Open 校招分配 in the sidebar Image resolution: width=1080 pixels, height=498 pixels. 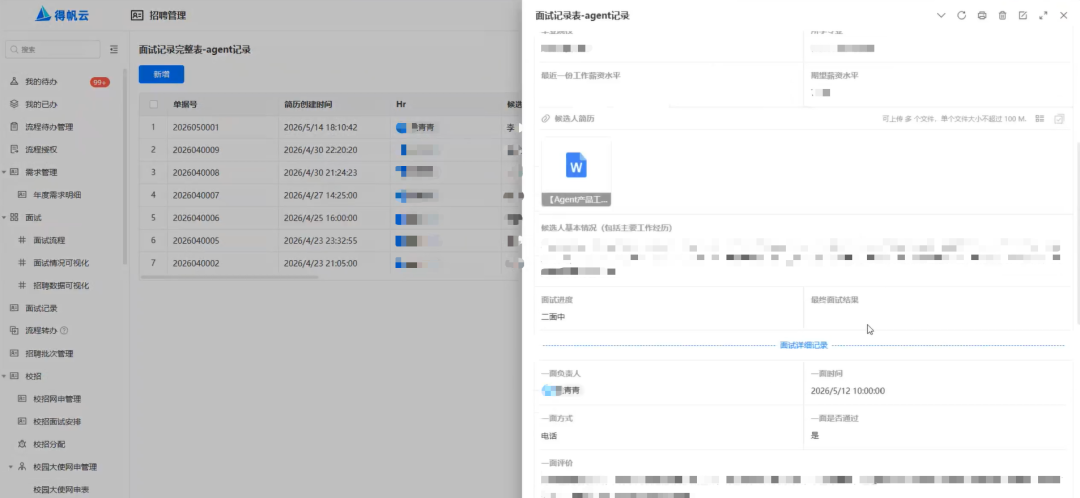pyautogui.click(x=49, y=444)
